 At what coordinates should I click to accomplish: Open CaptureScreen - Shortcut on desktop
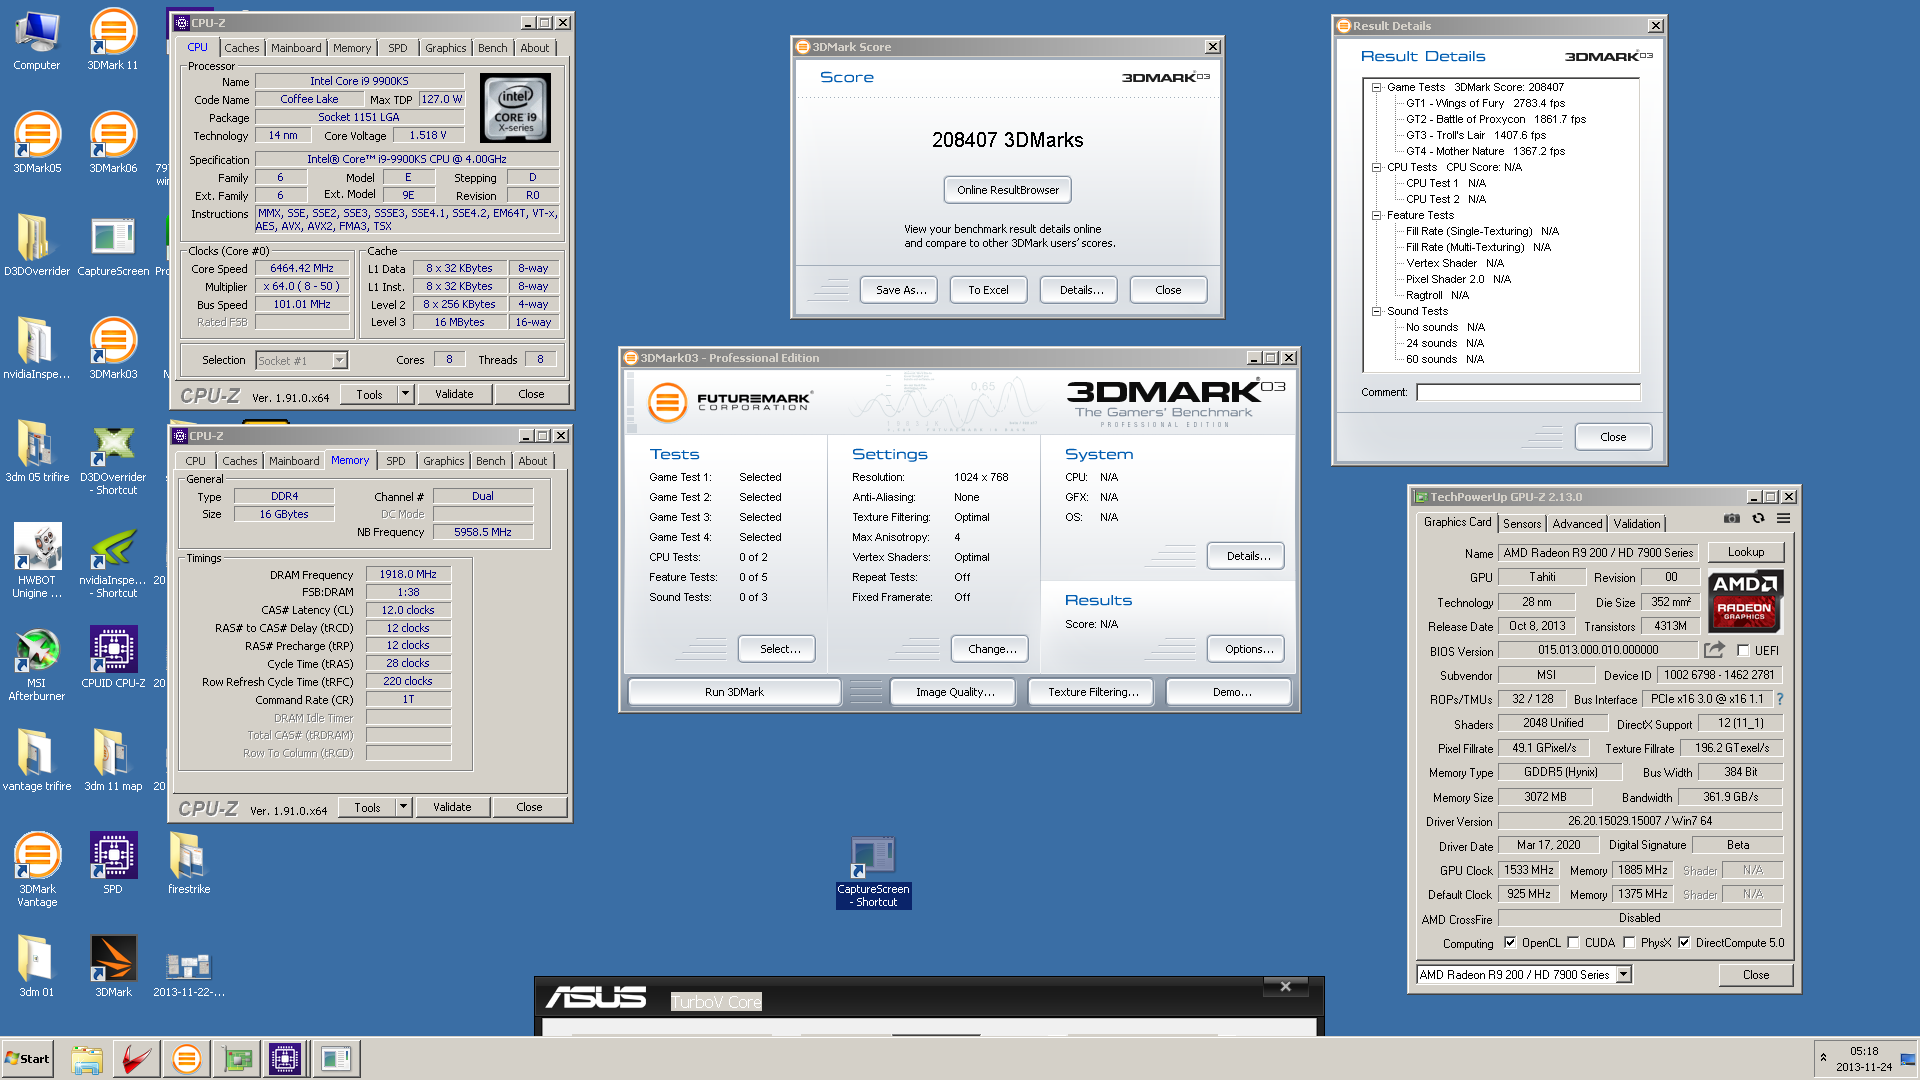pyautogui.click(x=873, y=872)
